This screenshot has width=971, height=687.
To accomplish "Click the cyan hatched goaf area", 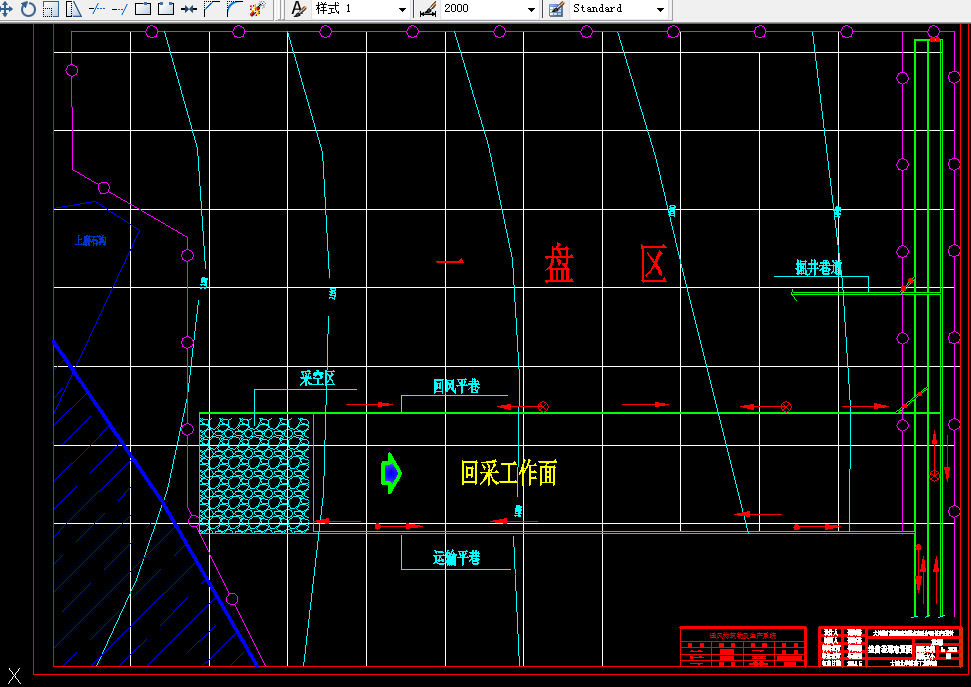I will pyautogui.click(x=255, y=475).
